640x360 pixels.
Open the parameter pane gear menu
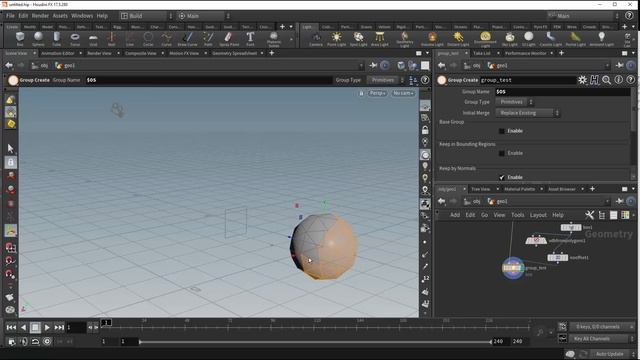(x=582, y=80)
